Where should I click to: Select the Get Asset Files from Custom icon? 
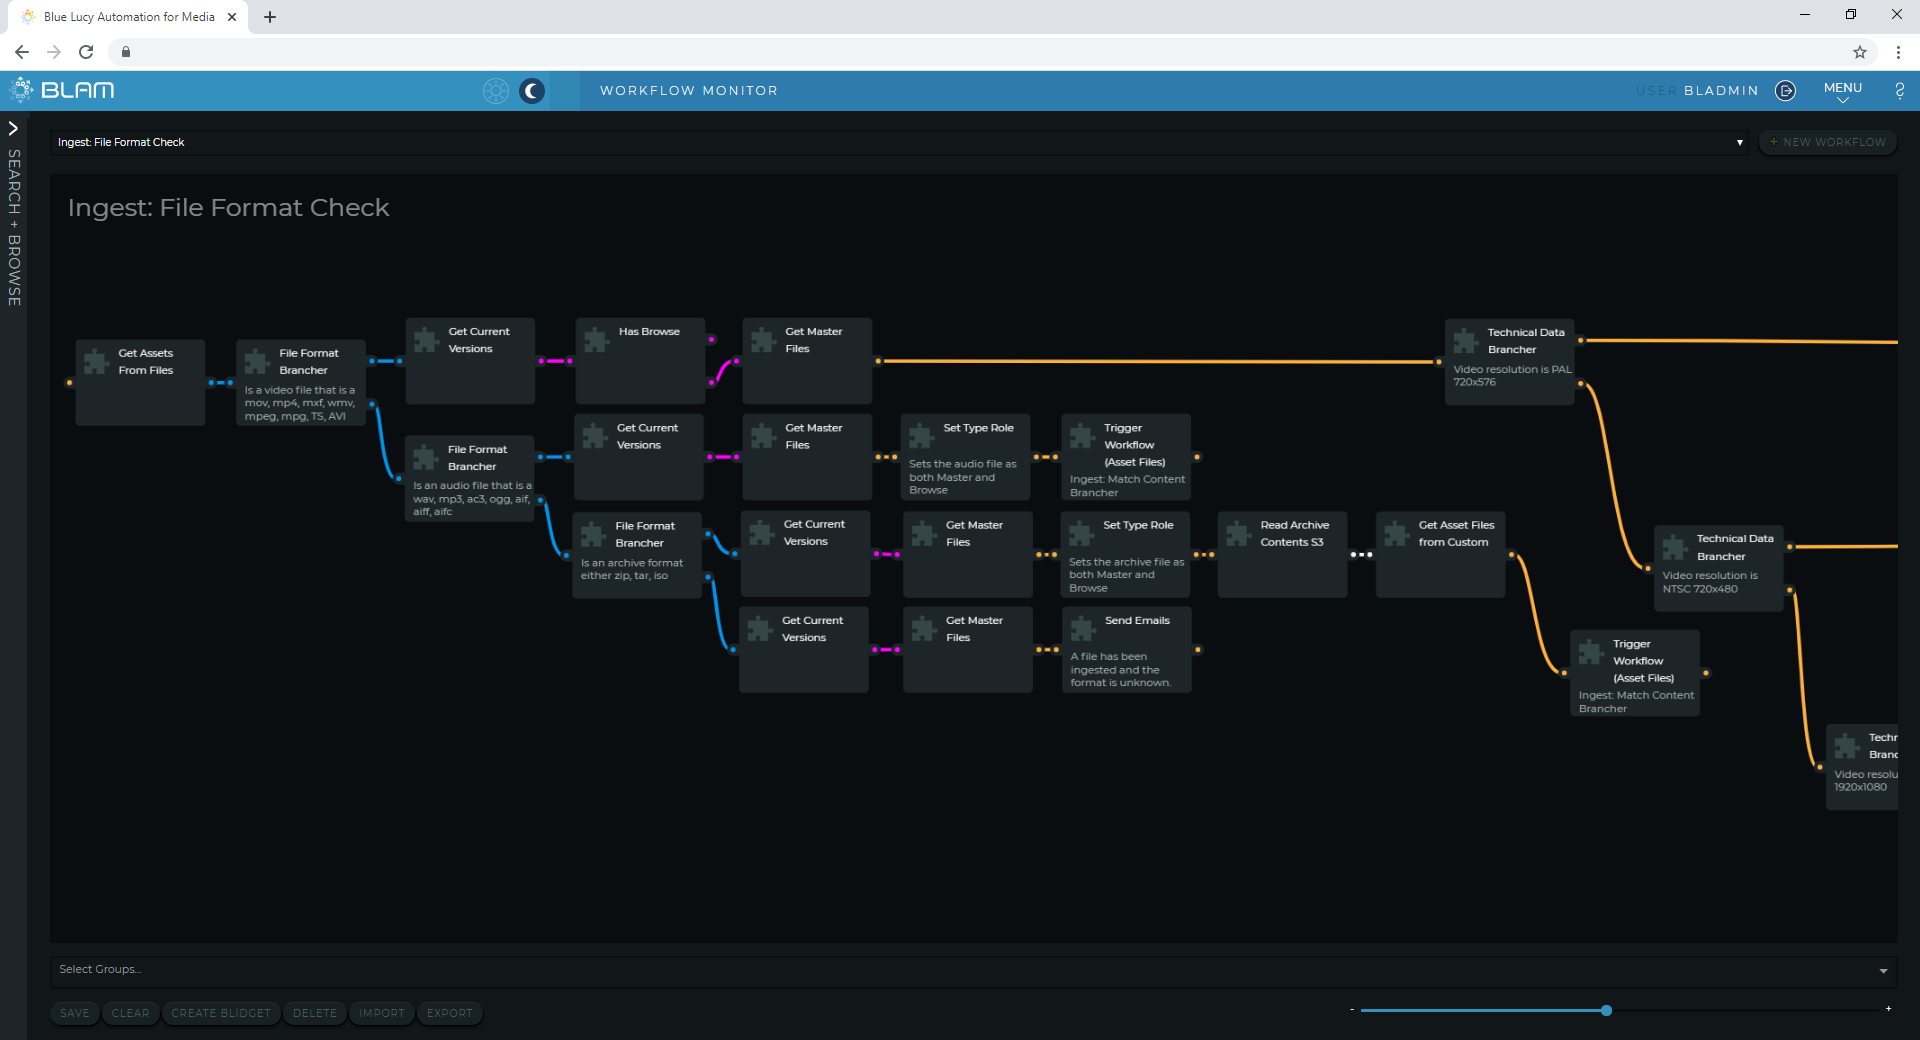pos(1397,533)
